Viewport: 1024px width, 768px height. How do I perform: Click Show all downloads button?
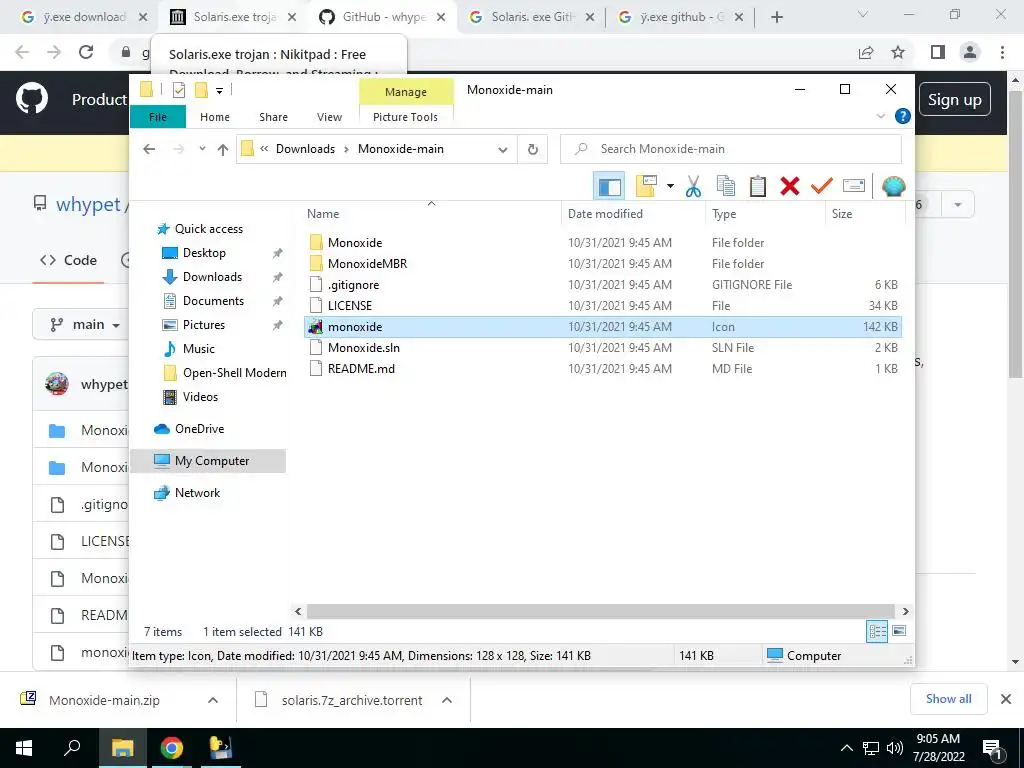point(948,699)
